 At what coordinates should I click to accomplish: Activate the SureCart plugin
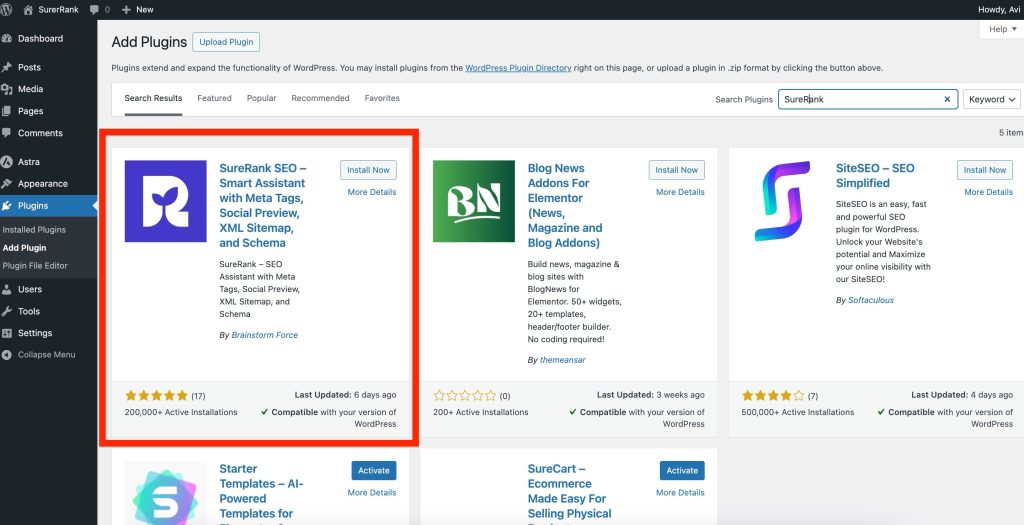point(682,470)
